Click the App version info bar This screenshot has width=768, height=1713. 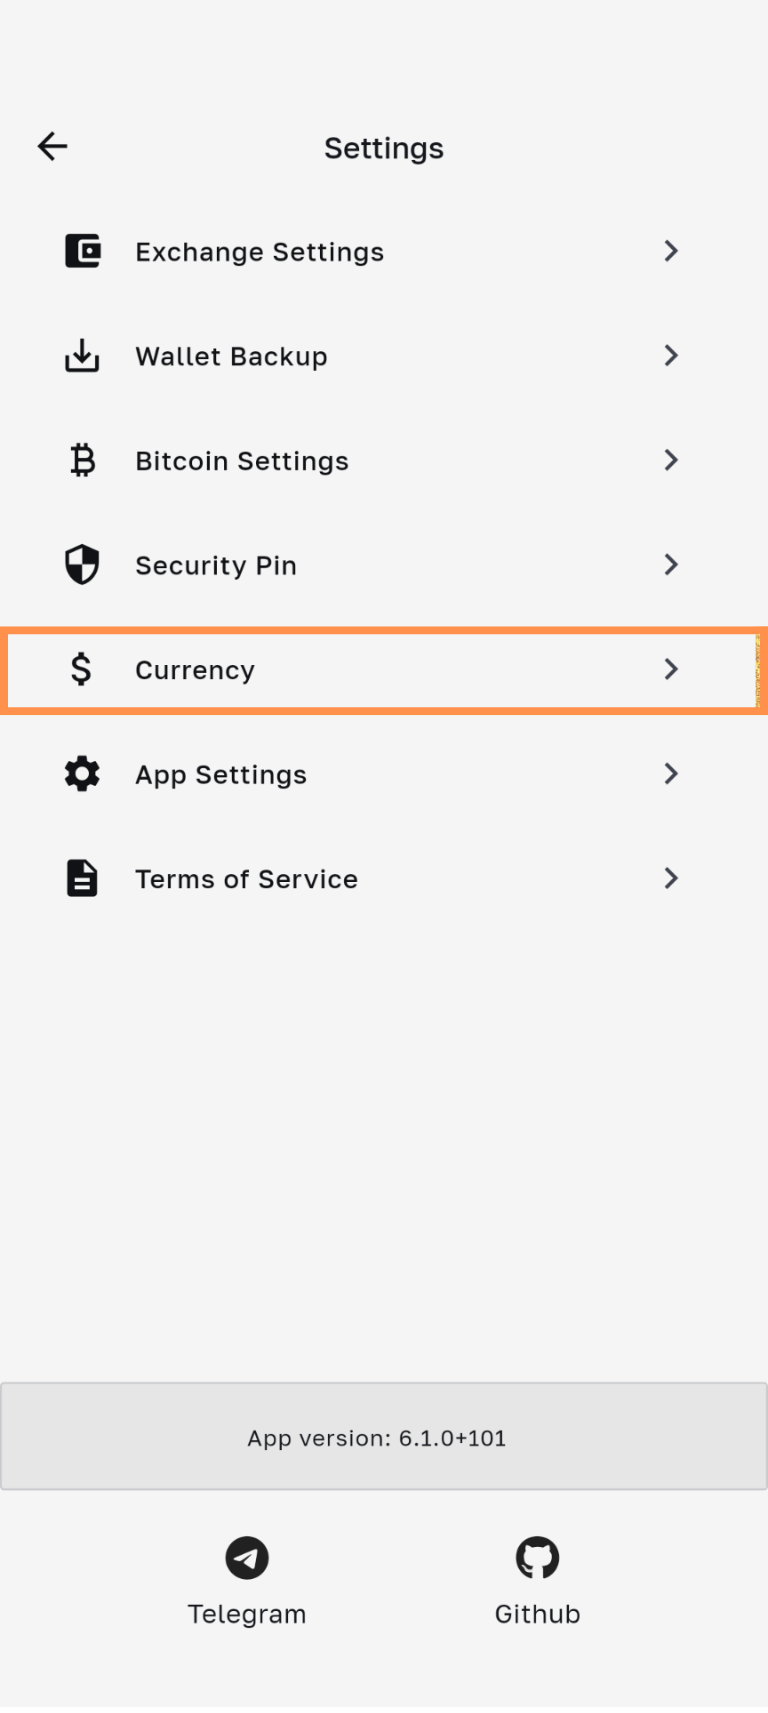pos(384,1438)
